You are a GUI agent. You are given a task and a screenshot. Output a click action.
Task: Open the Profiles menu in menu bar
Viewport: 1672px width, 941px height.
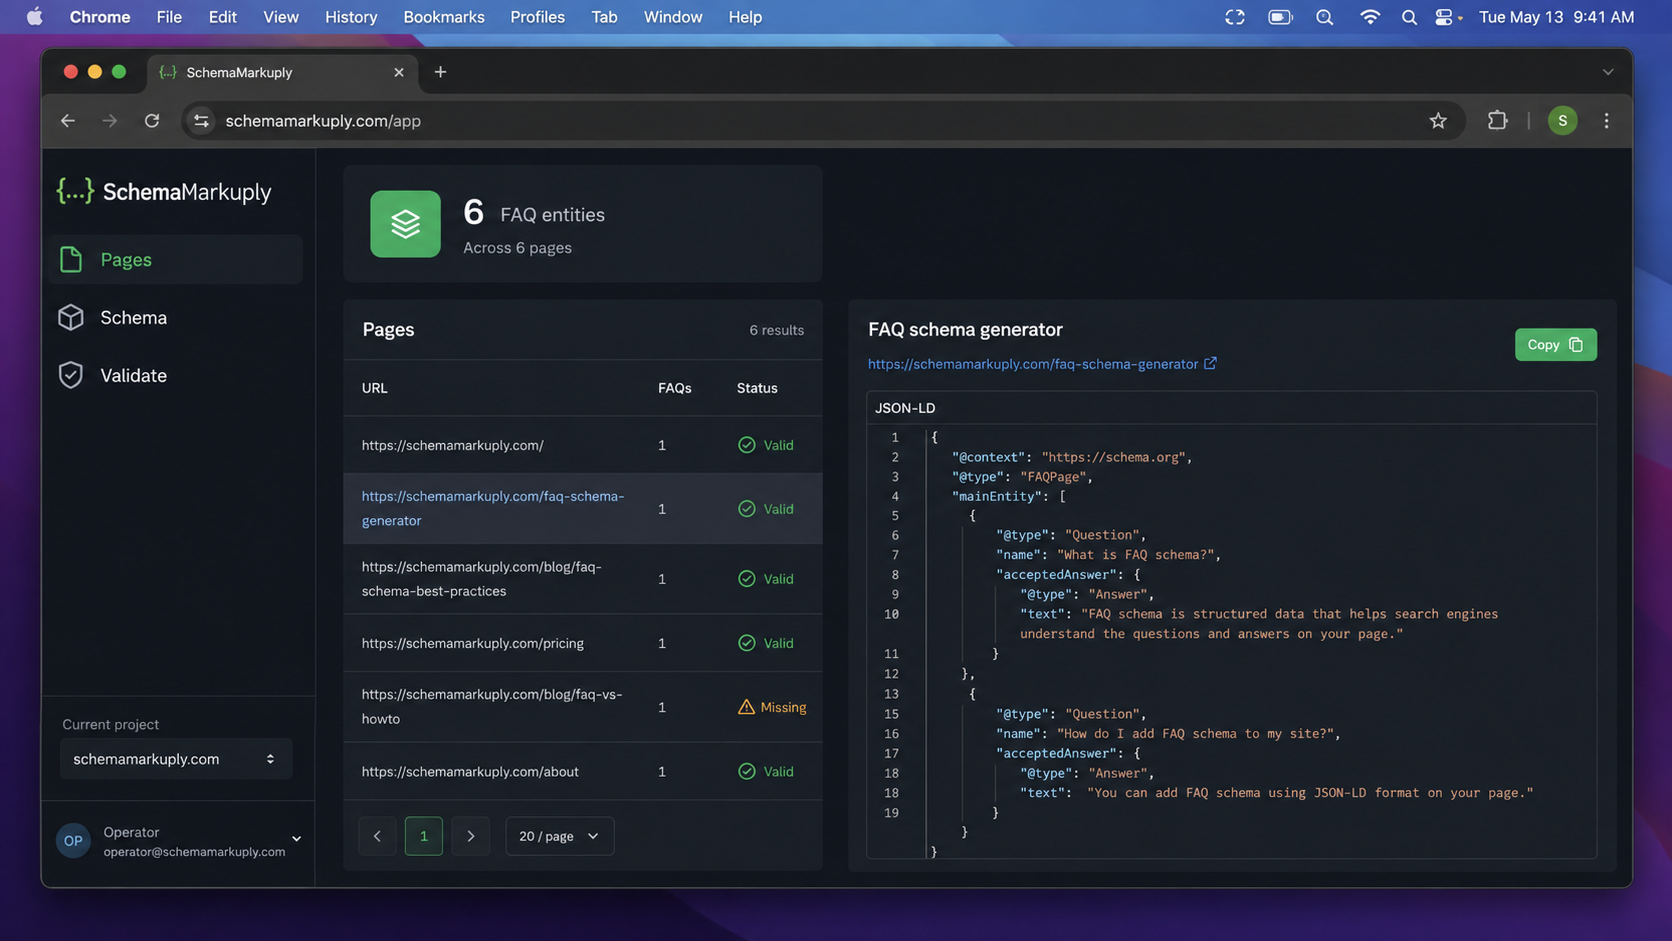[x=537, y=17]
